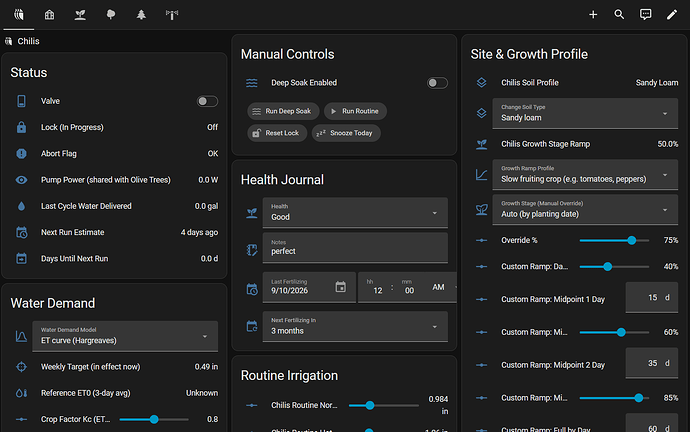Click the Abort Flag alert icon
This screenshot has width=690, height=432.
click(21, 154)
